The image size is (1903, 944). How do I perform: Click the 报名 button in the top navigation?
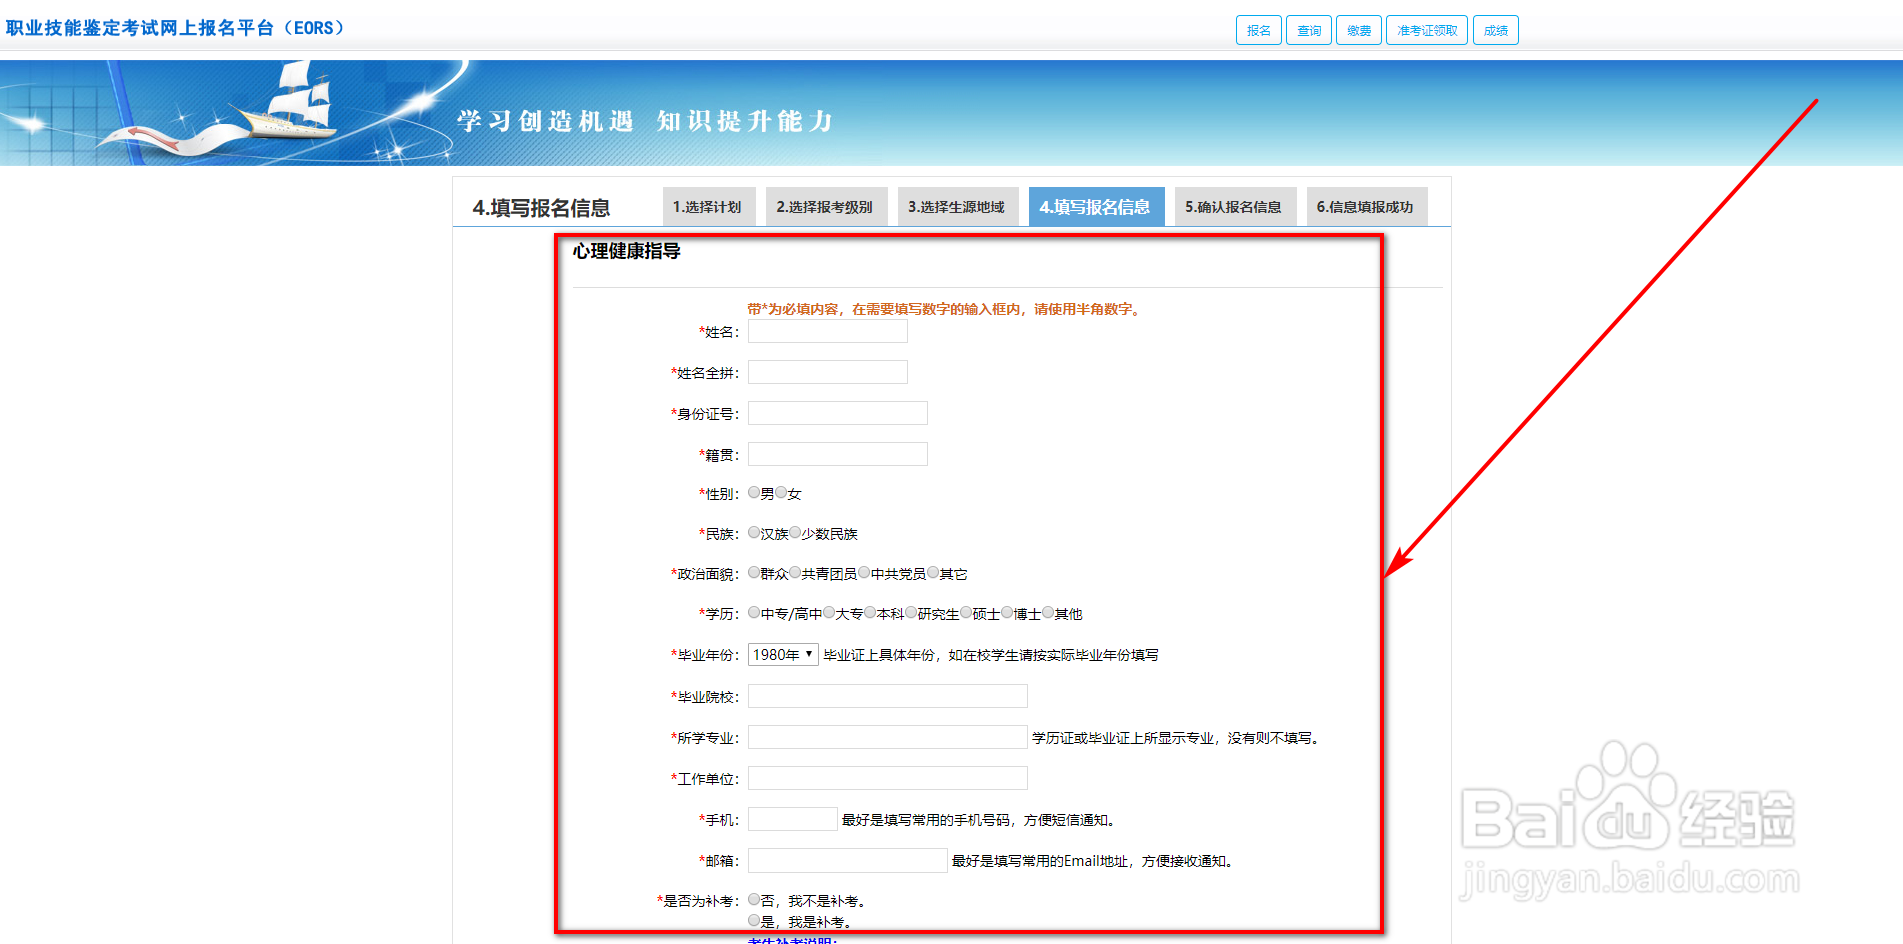(1258, 29)
